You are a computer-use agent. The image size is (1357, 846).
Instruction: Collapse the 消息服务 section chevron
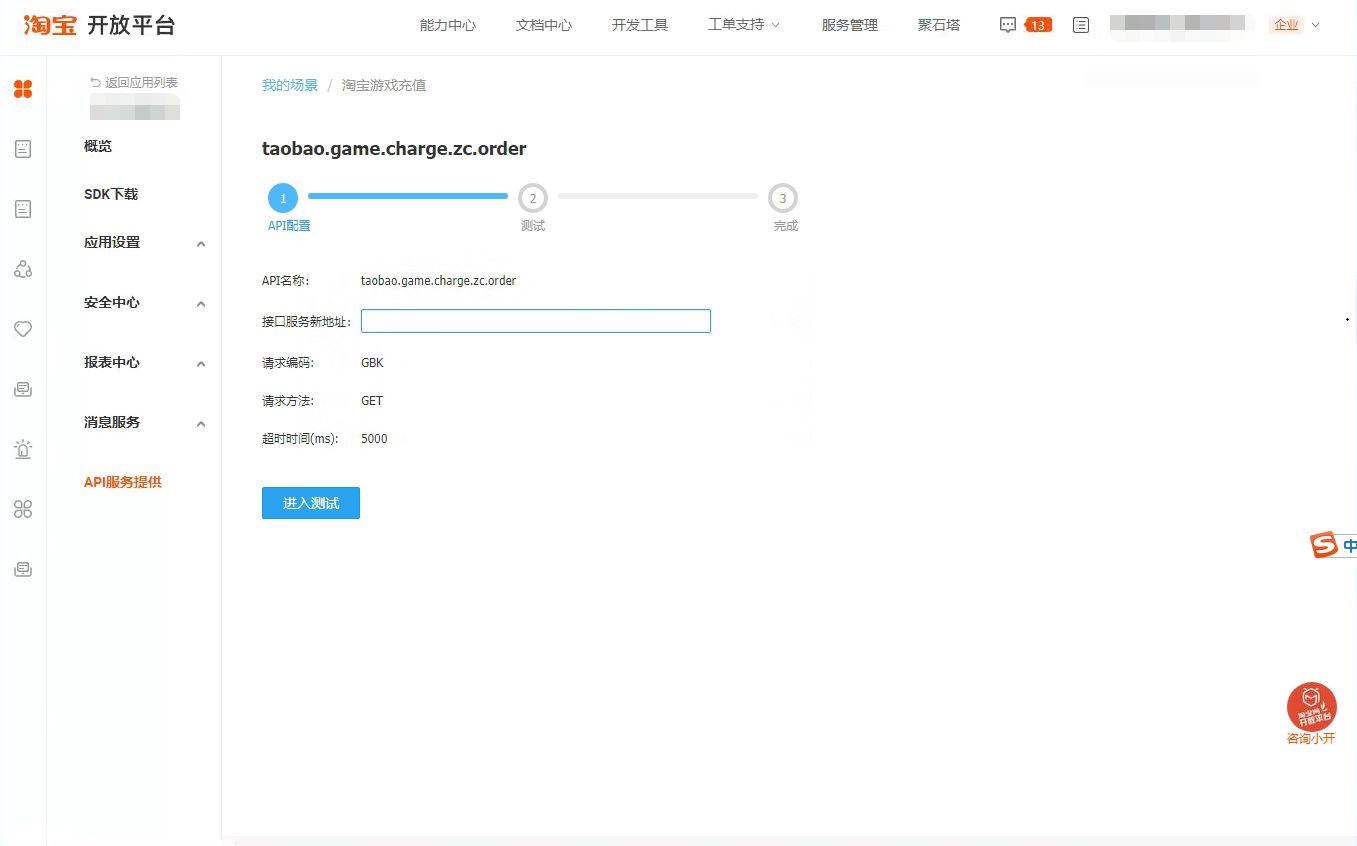201,423
